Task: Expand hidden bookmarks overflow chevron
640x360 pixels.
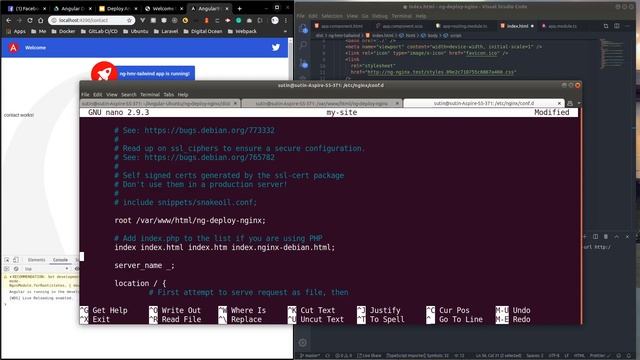Action: 285,31
